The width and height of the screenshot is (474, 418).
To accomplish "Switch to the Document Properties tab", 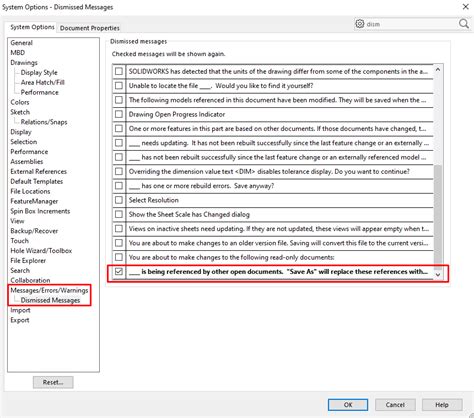I will [90, 28].
